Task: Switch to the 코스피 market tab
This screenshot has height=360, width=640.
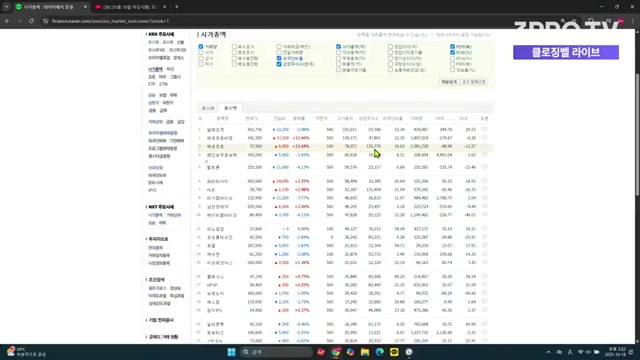Action: click(x=208, y=108)
